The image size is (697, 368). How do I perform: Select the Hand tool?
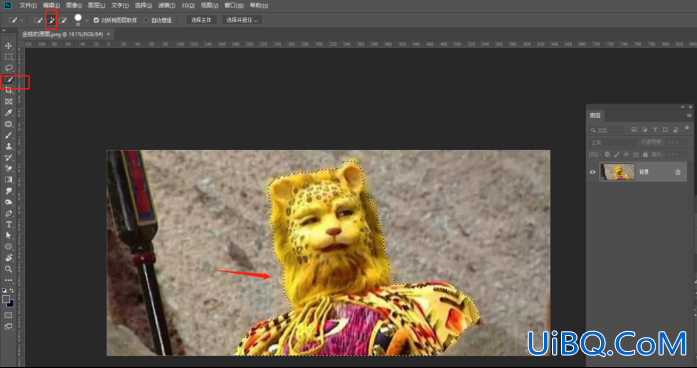(8, 258)
